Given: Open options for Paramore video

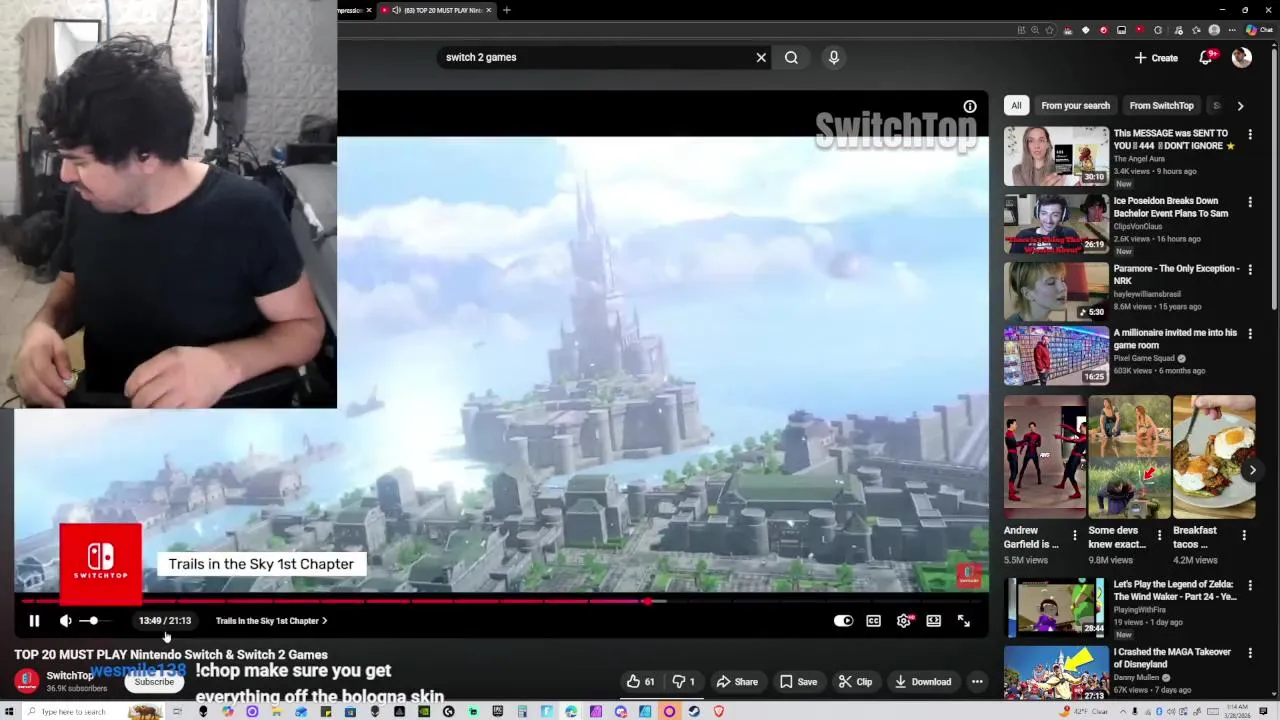Looking at the screenshot, I should click(1250, 270).
